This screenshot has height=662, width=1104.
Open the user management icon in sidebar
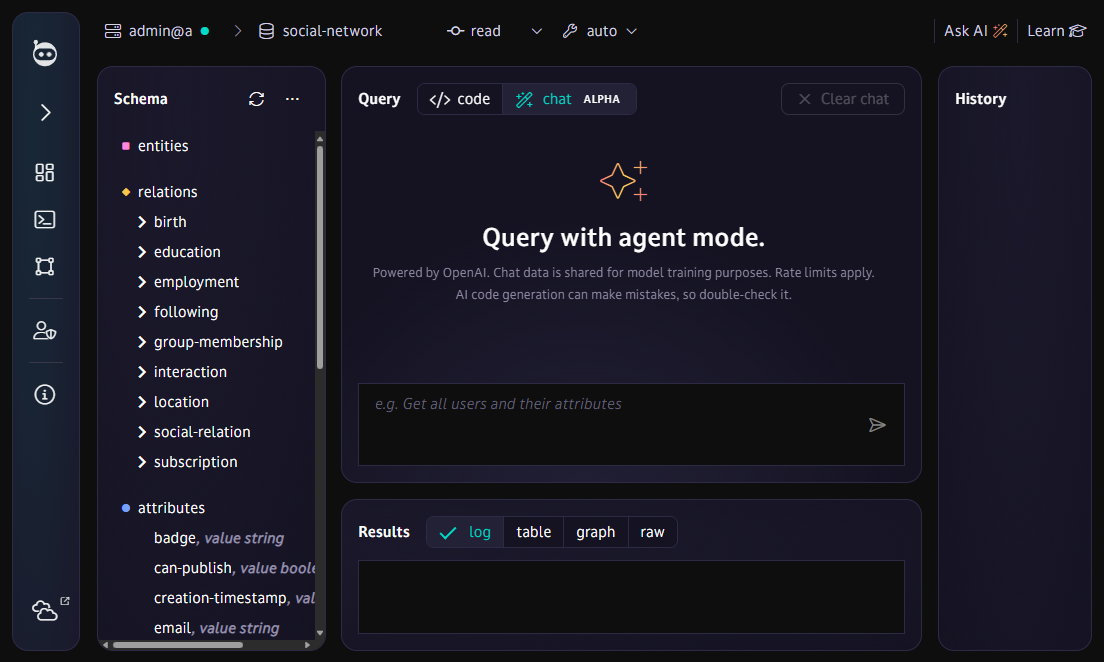[x=45, y=330]
